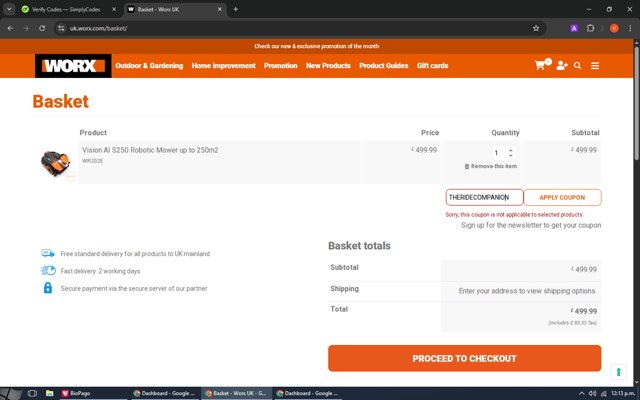The image size is (640, 400).
Task: Click the secure payment lock icon
Action: coord(48,288)
